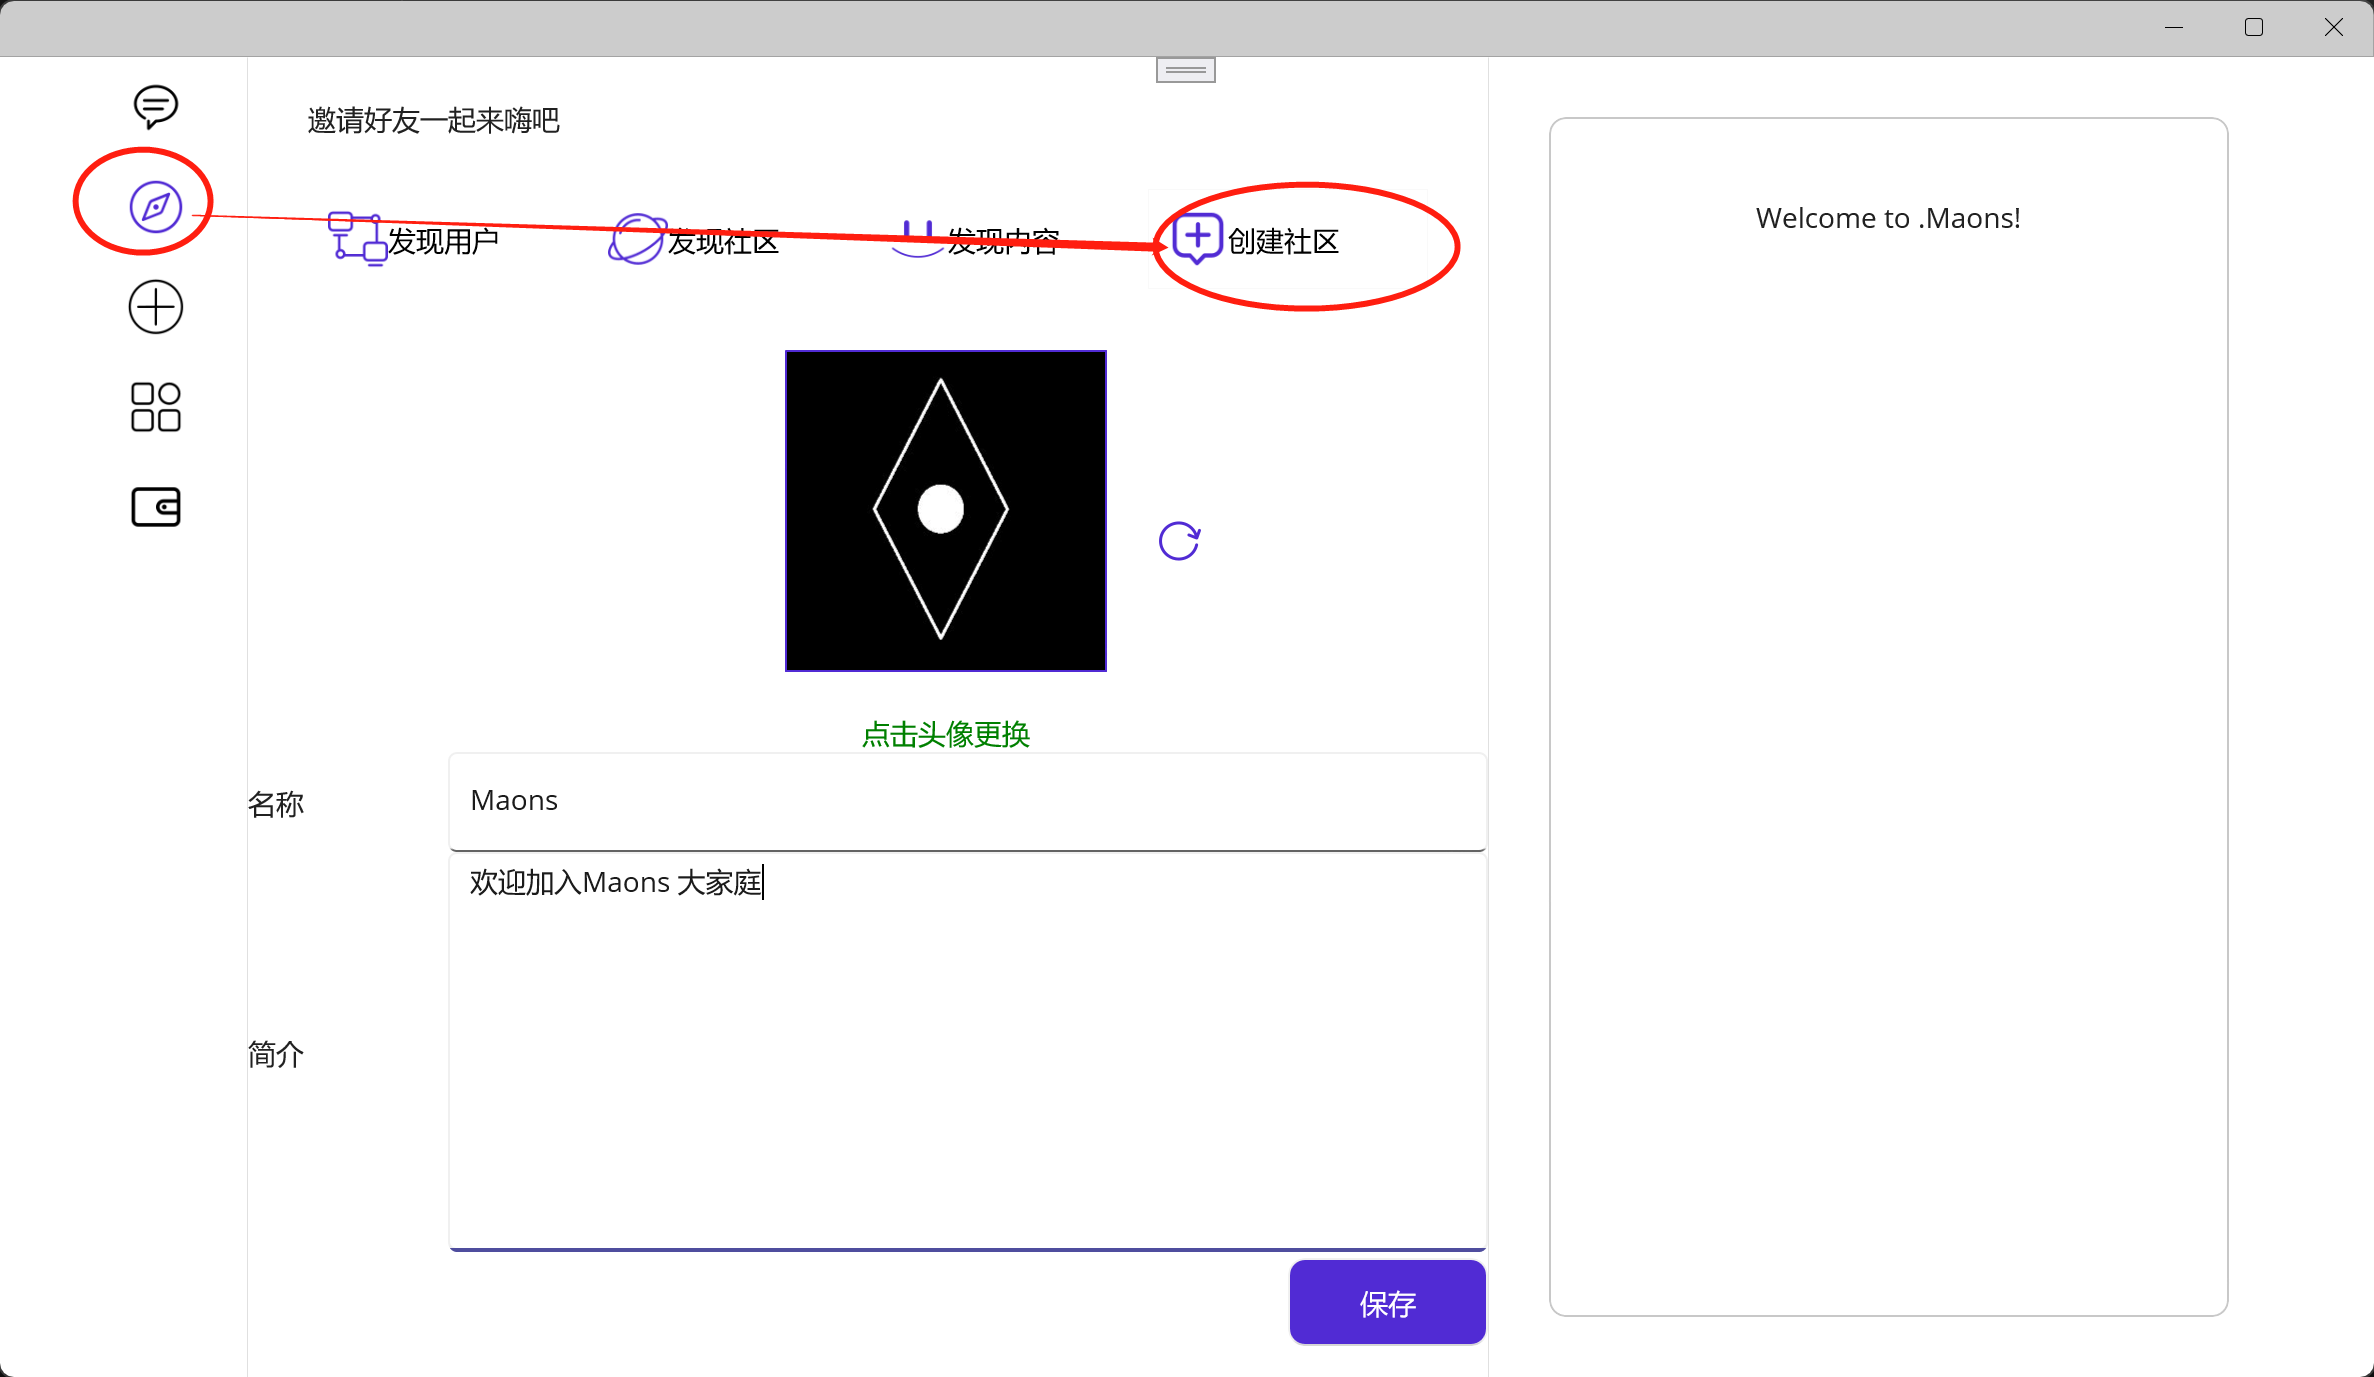Refresh the community avatar with the reload icon
Screen dimensions: 2374x1377
pyautogui.click(x=1179, y=540)
